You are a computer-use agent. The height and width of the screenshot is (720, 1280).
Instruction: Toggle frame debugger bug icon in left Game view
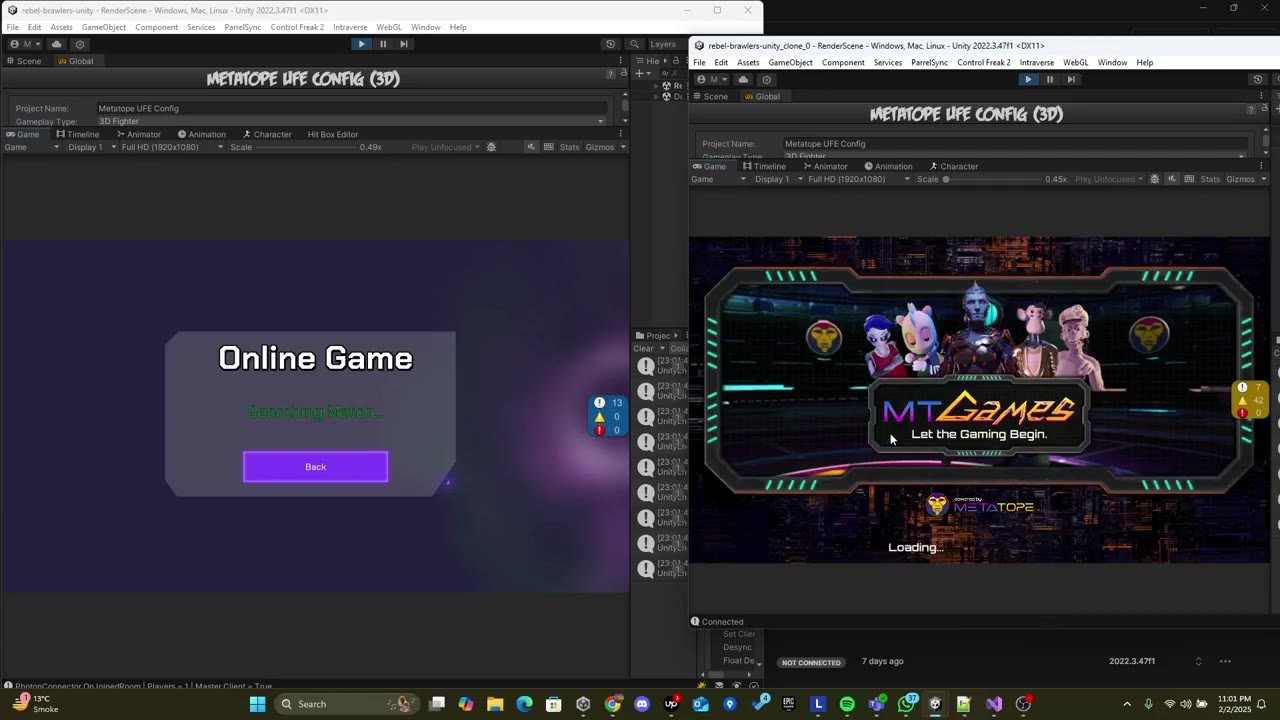tap(491, 147)
